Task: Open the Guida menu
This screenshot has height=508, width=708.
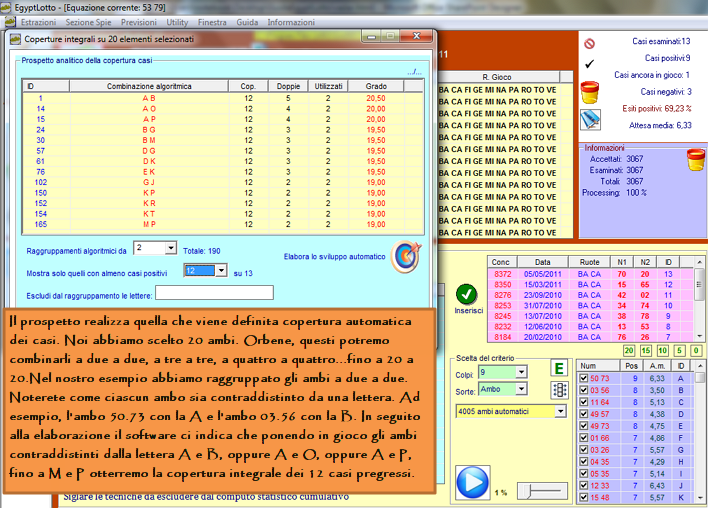Action: pos(247,22)
